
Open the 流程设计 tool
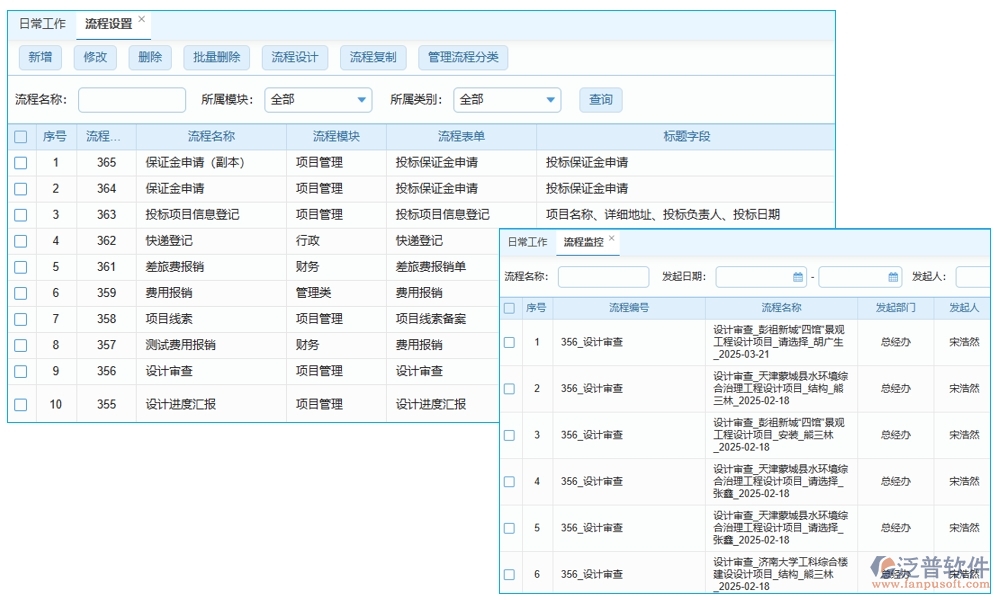coord(295,58)
